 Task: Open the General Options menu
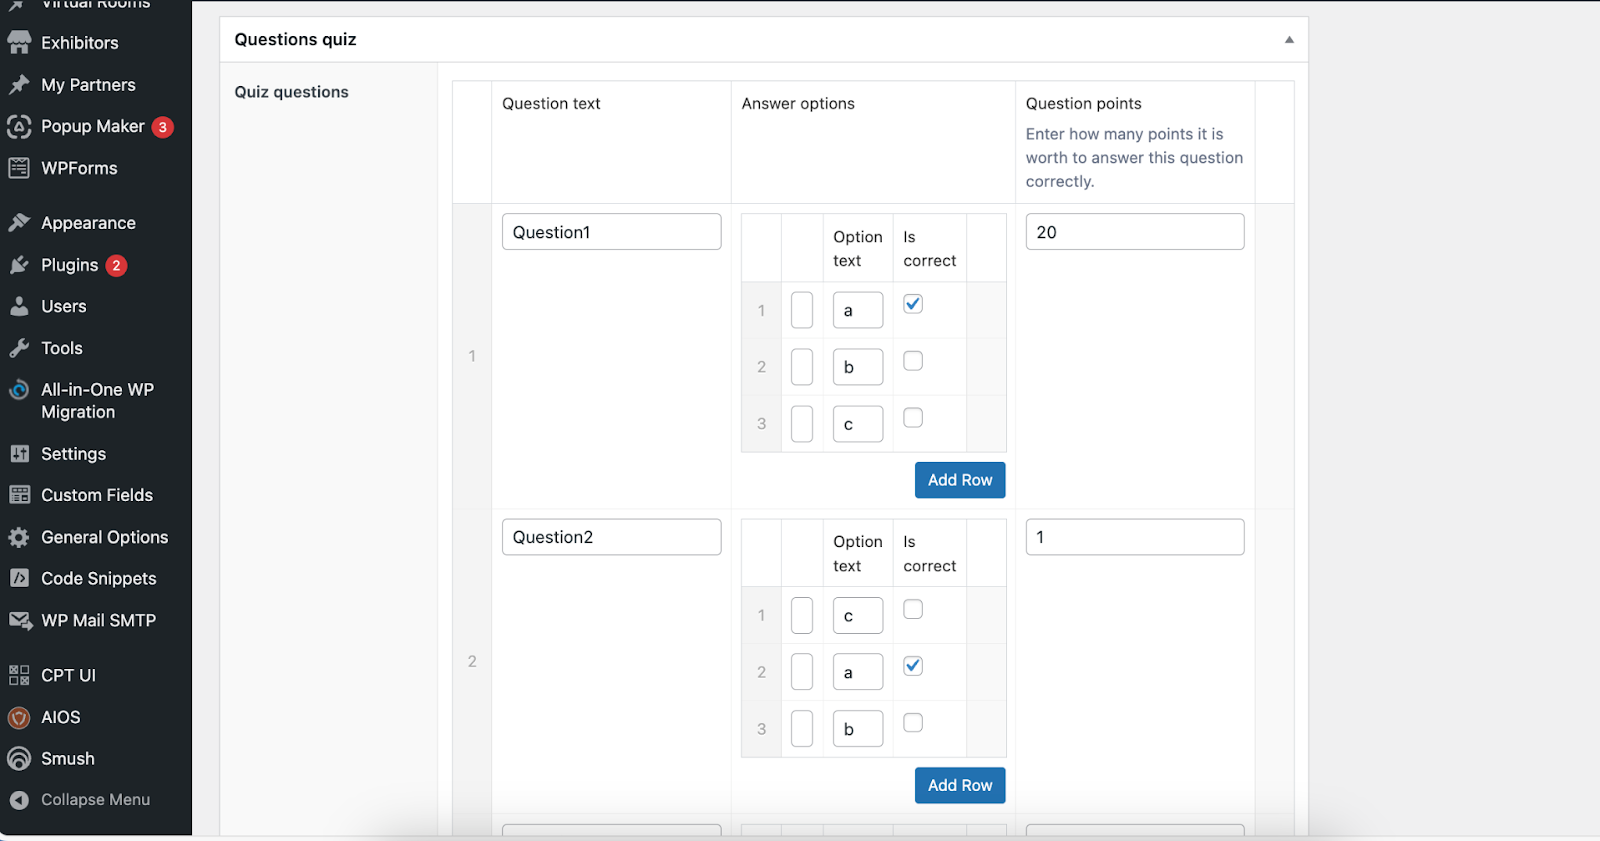(104, 537)
